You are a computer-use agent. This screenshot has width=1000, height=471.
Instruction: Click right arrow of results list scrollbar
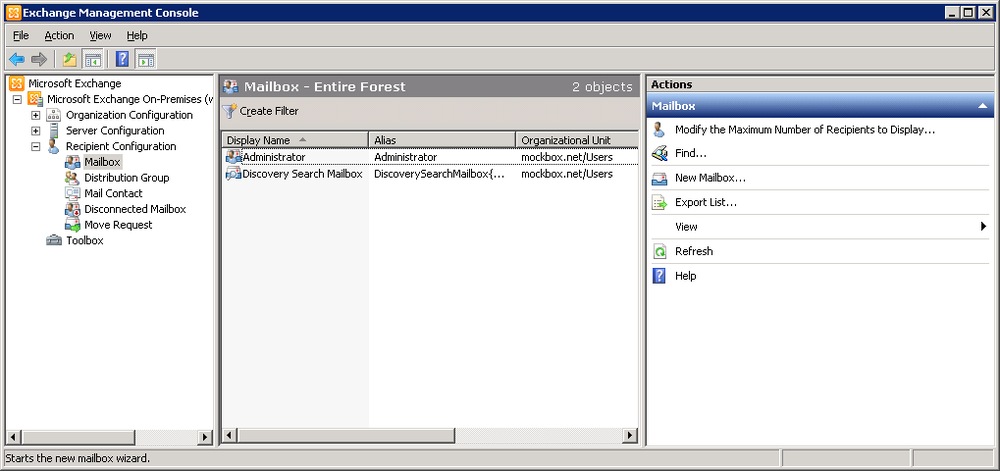630,436
